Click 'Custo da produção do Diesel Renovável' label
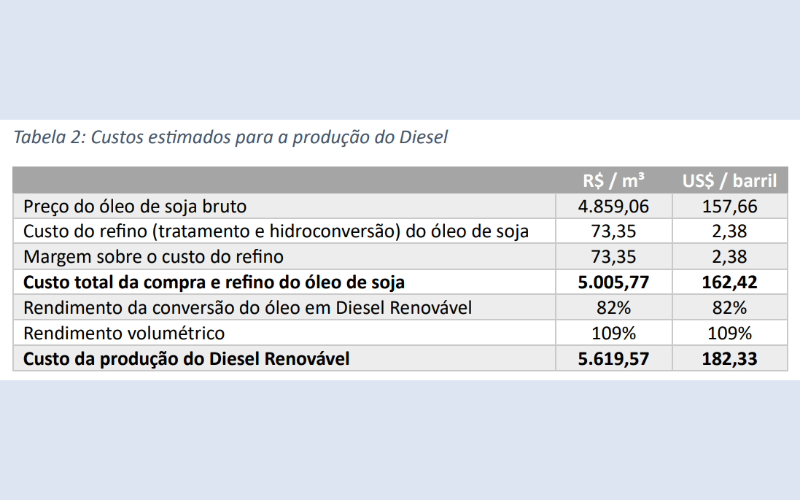This screenshot has width=800, height=500. (x=186, y=359)
